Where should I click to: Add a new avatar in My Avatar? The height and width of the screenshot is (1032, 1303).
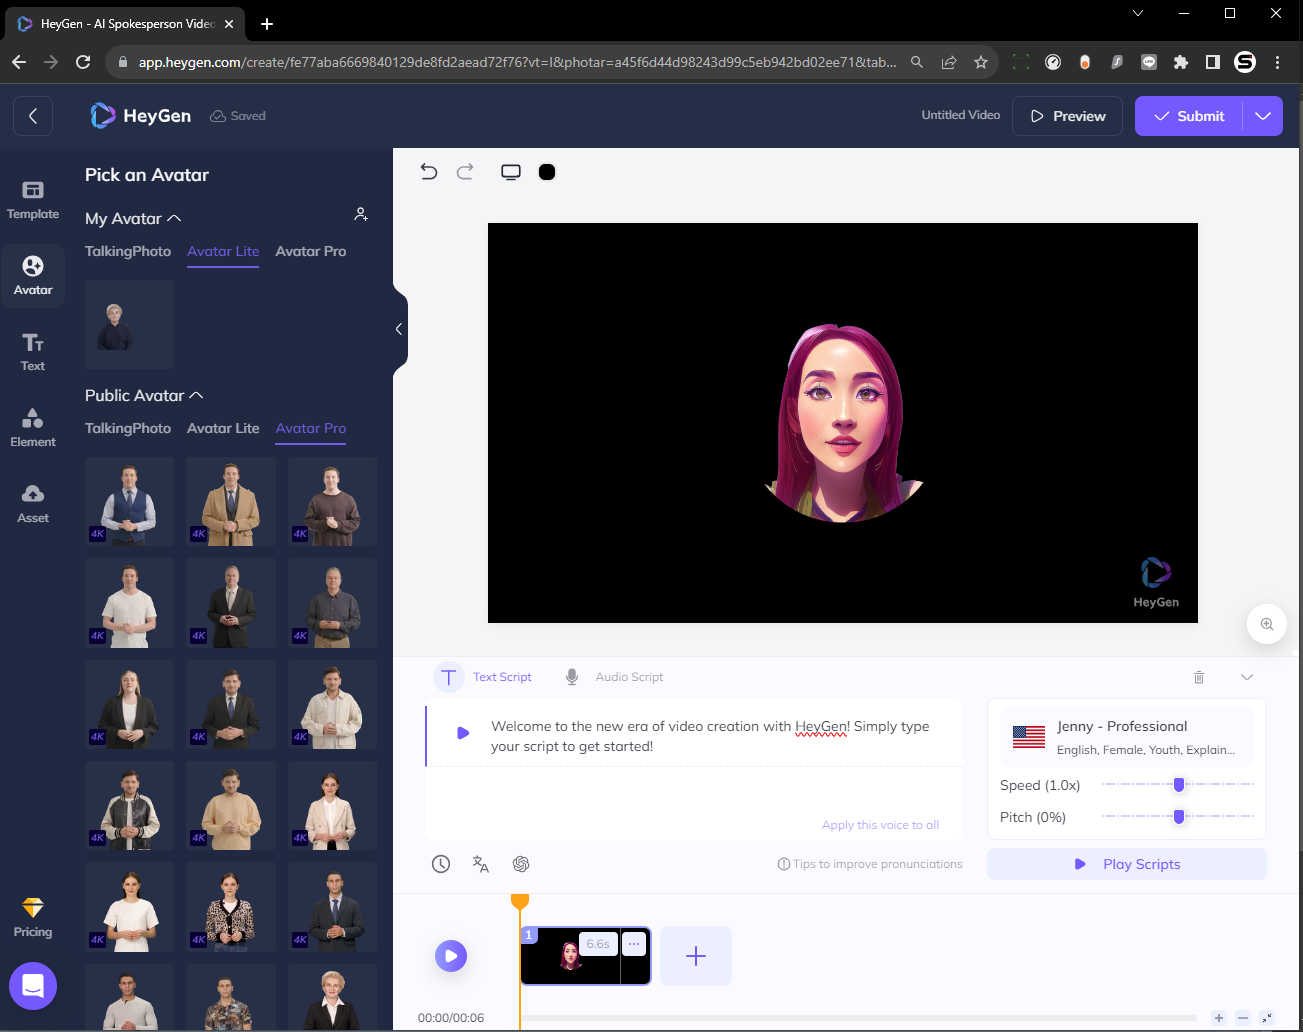(x=361, y=214)
